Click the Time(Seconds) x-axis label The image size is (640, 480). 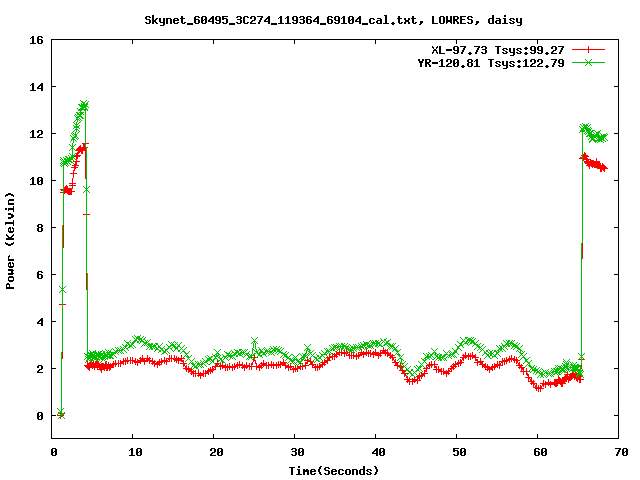pyautogui.click(x=335, y=470)
